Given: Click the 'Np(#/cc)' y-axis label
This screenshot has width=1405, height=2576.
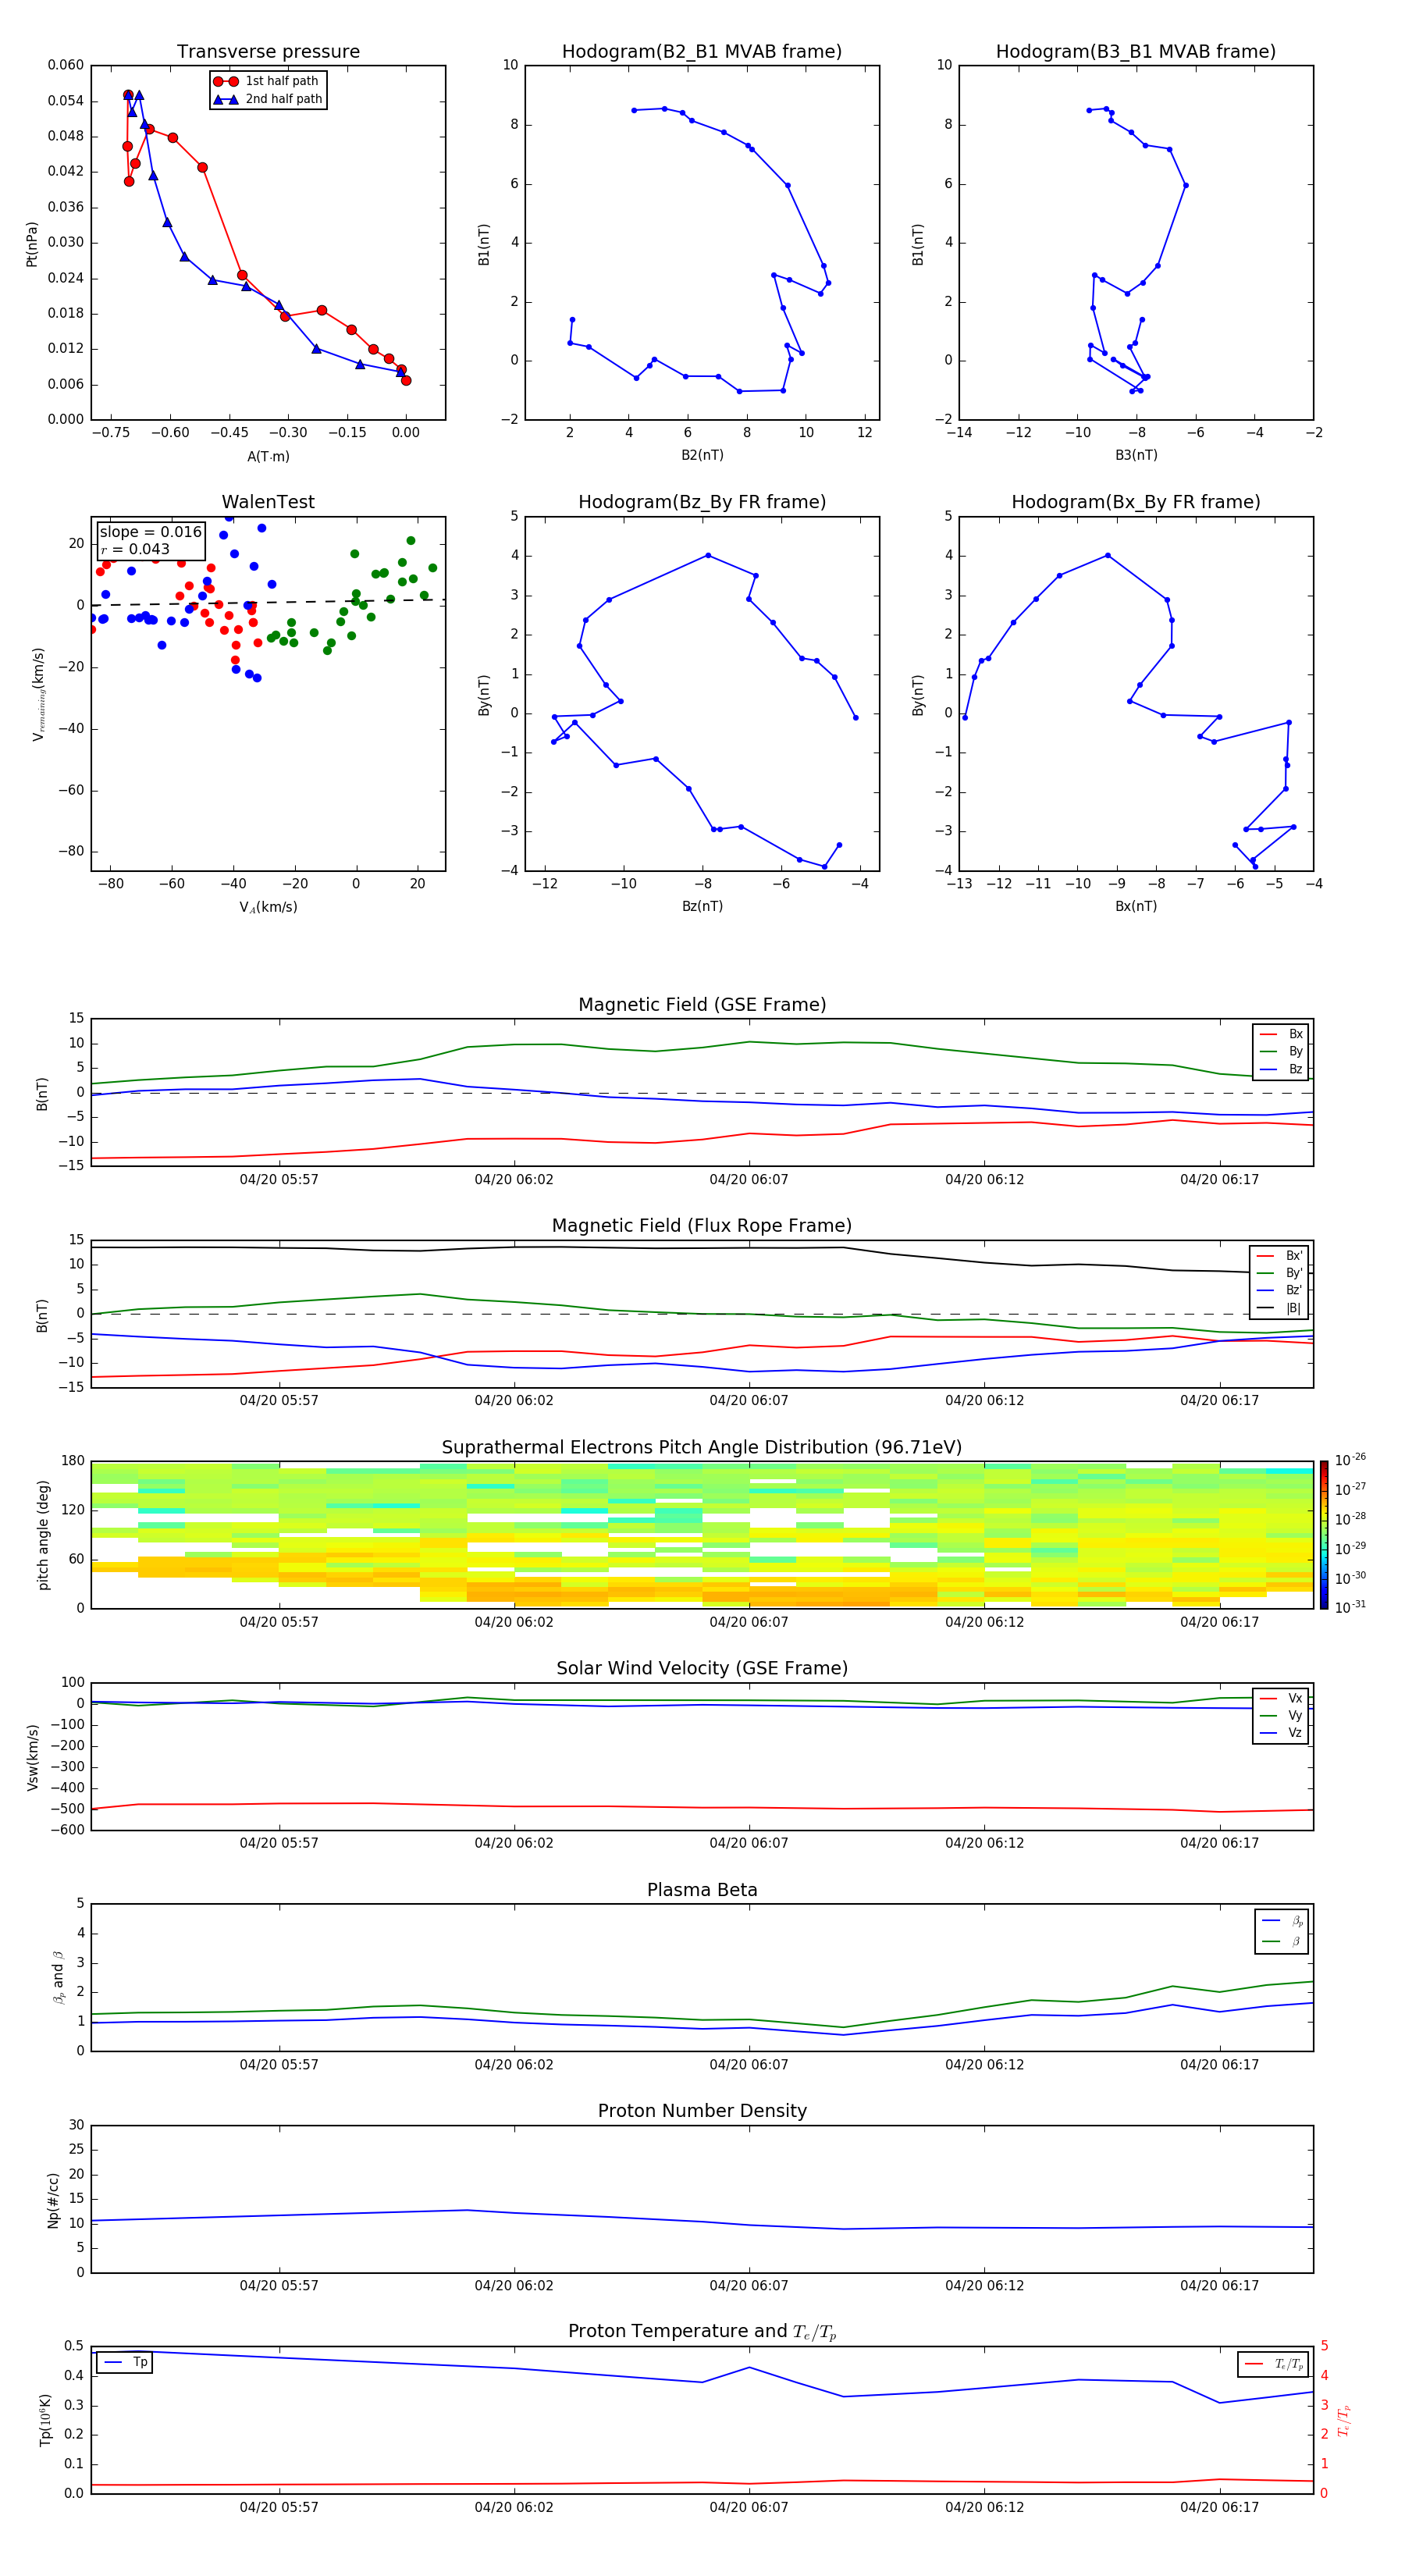Looking at the screenshot, I should 53,2199.
